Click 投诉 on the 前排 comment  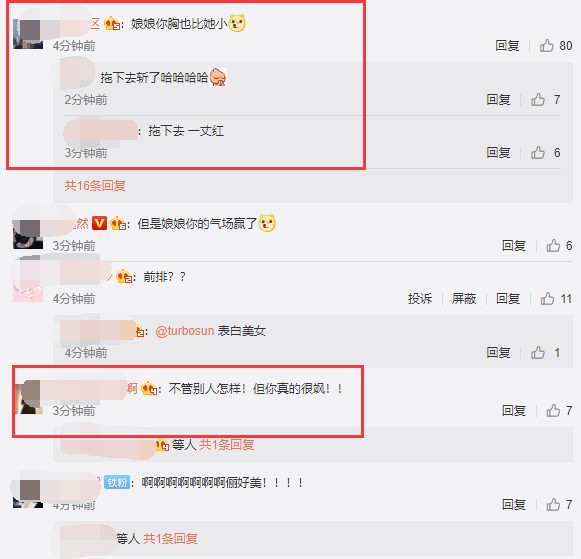tap(420, 298)
